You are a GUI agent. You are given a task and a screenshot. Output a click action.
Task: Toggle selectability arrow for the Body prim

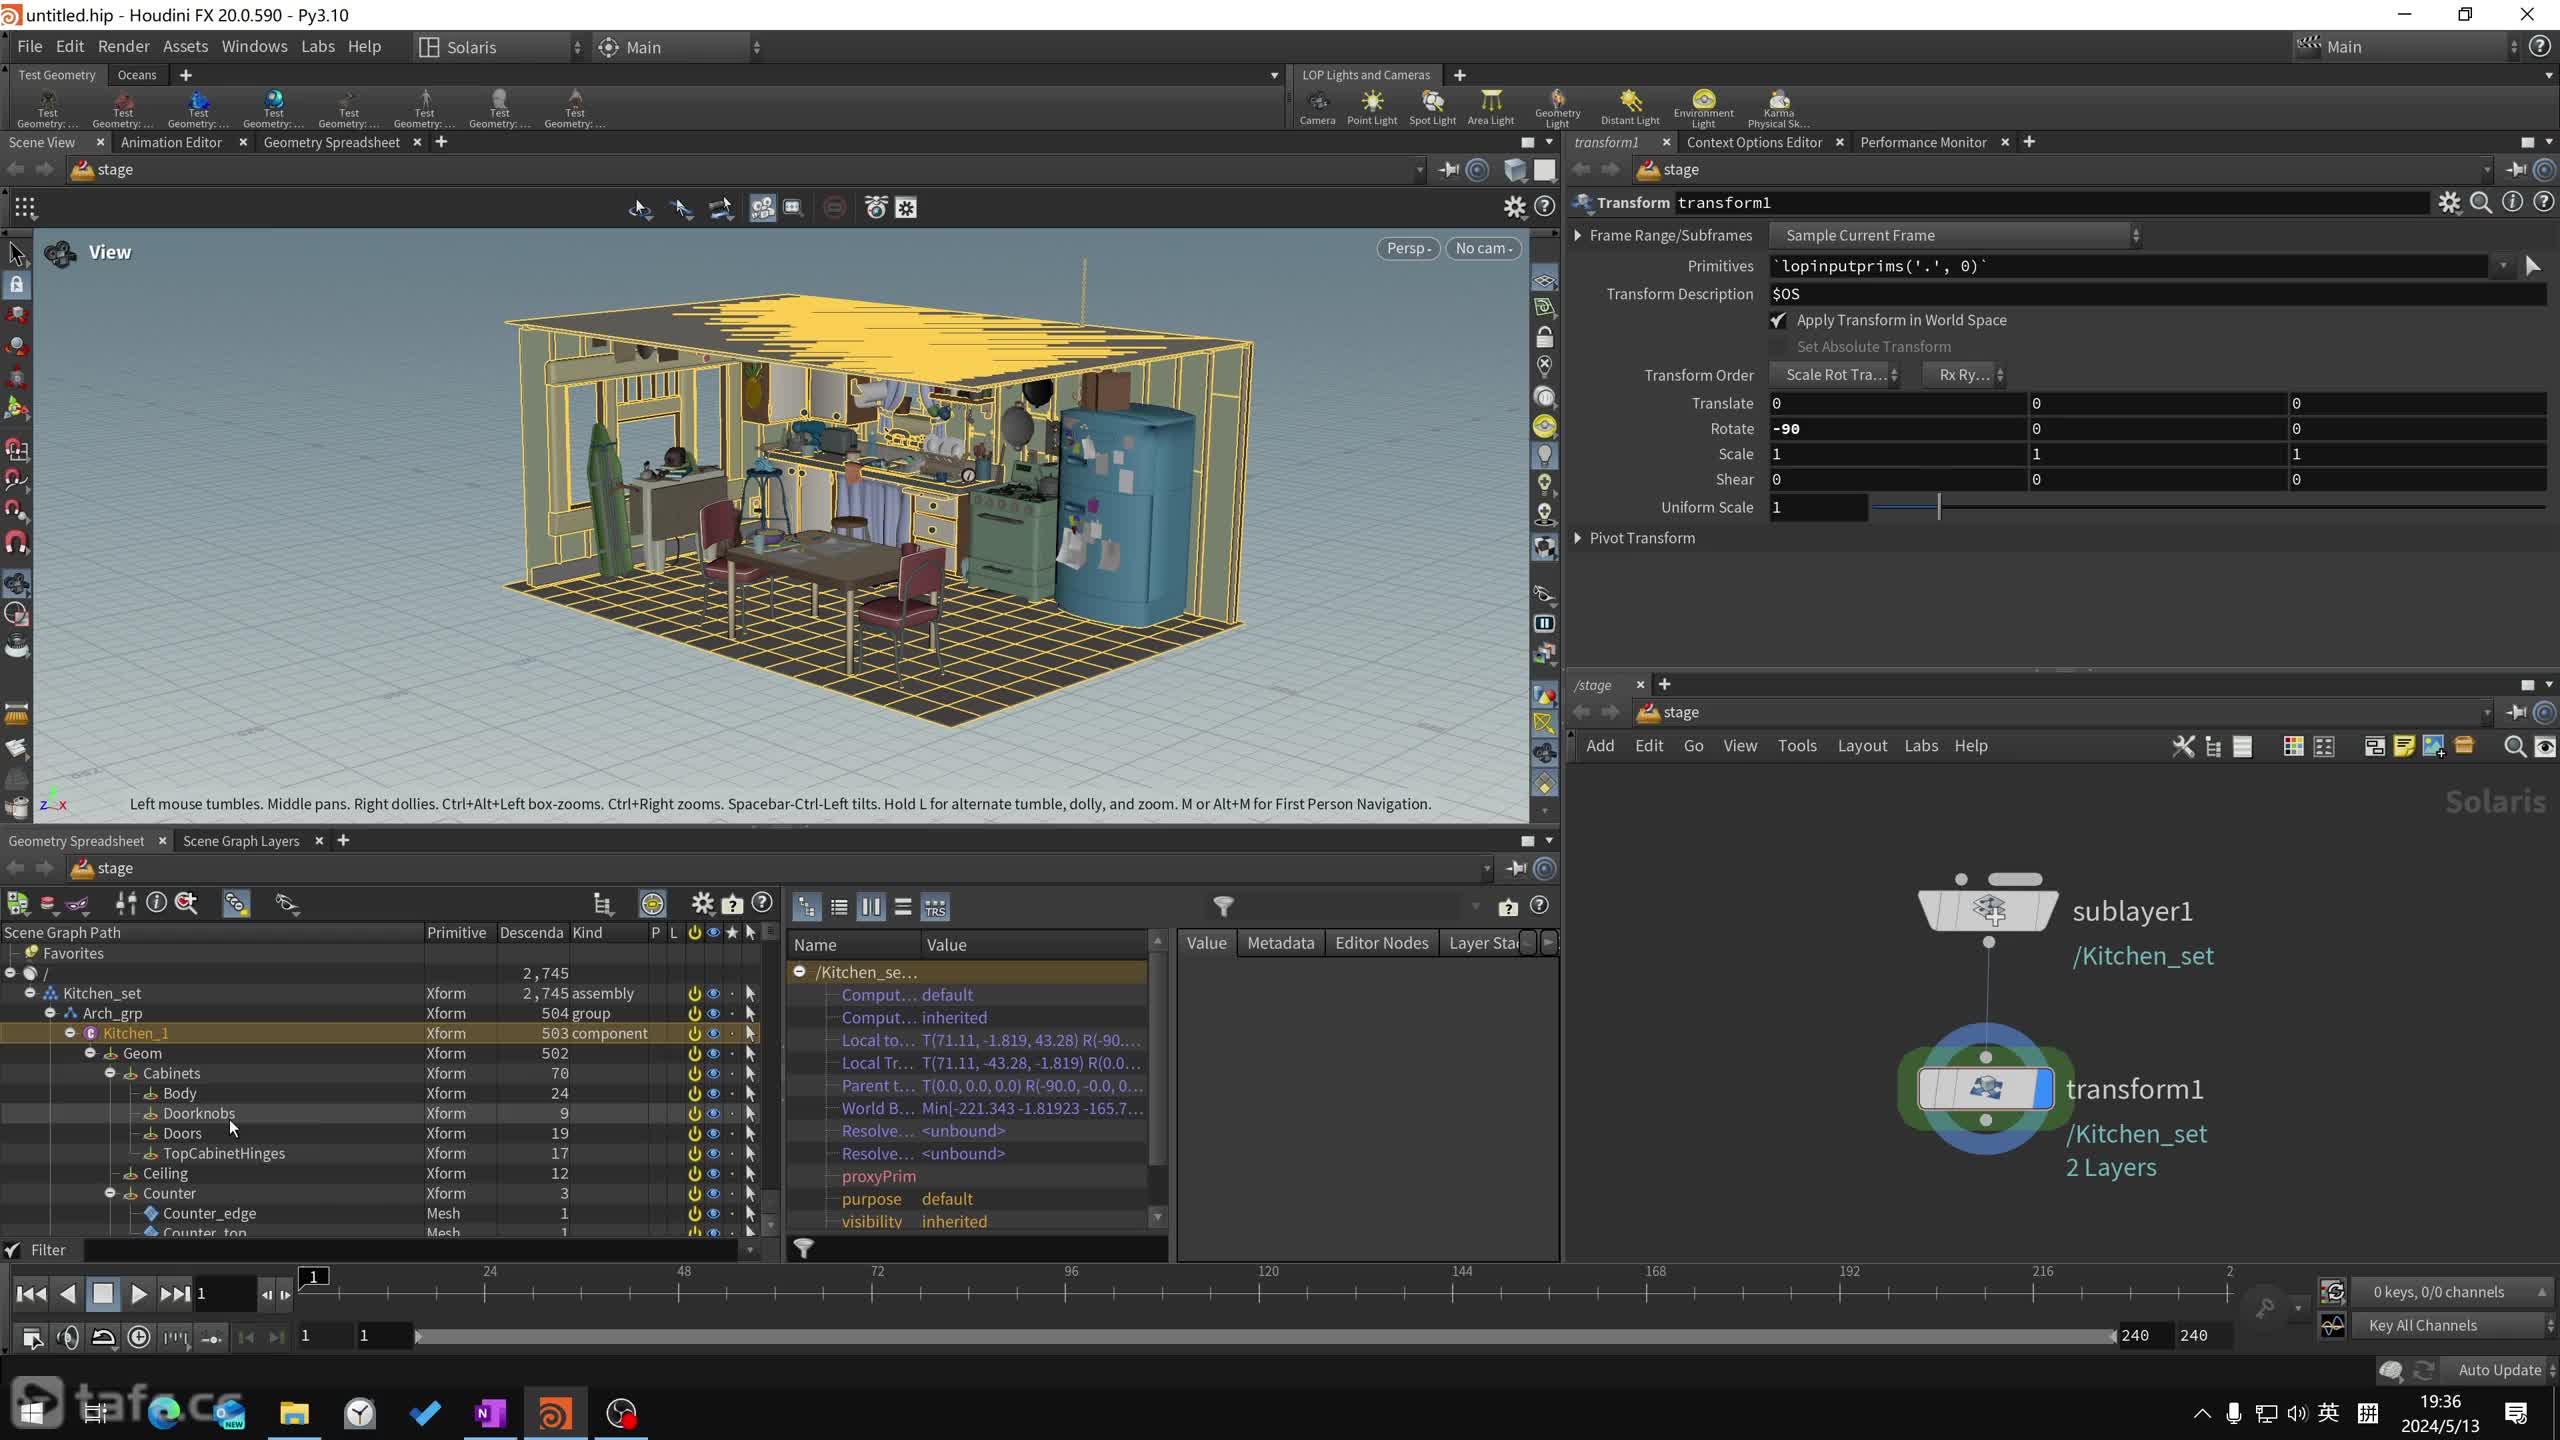pyautogui.click(x=750, y=1093)
